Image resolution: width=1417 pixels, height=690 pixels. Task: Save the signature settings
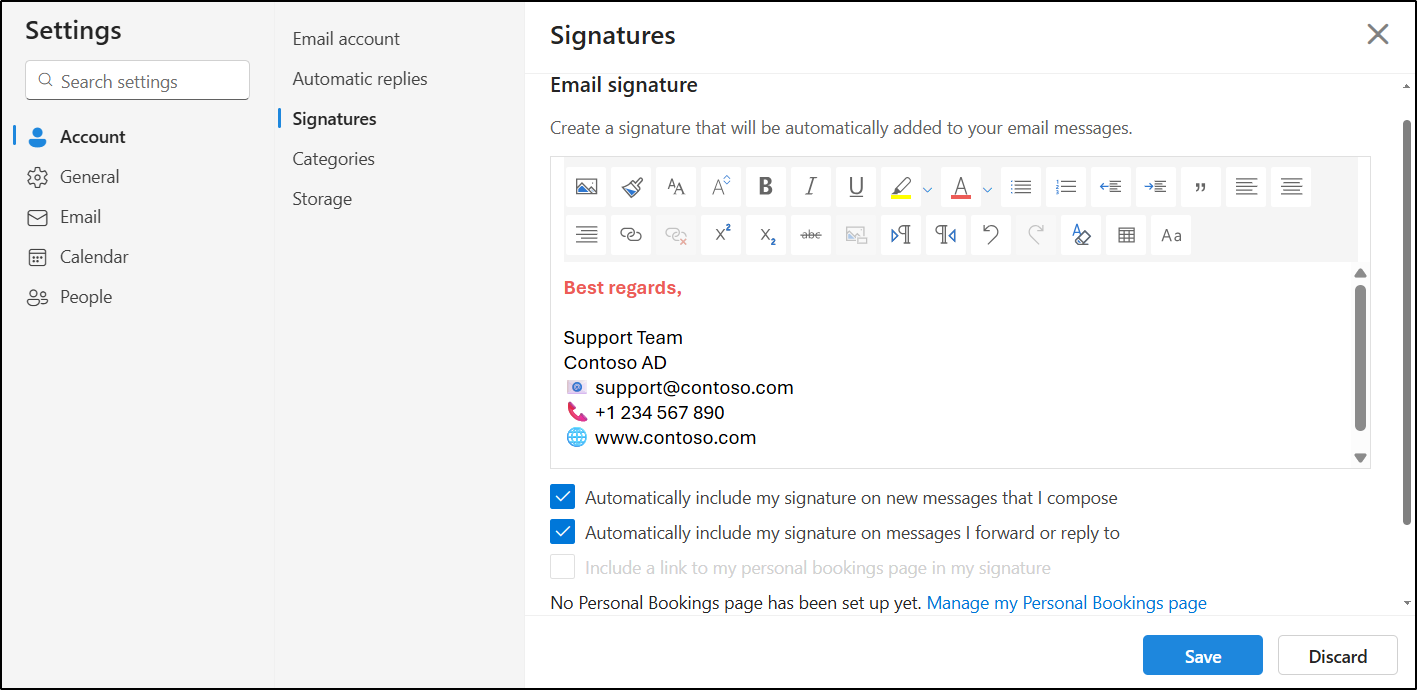pyautogui.click(x=1202, y=655)
